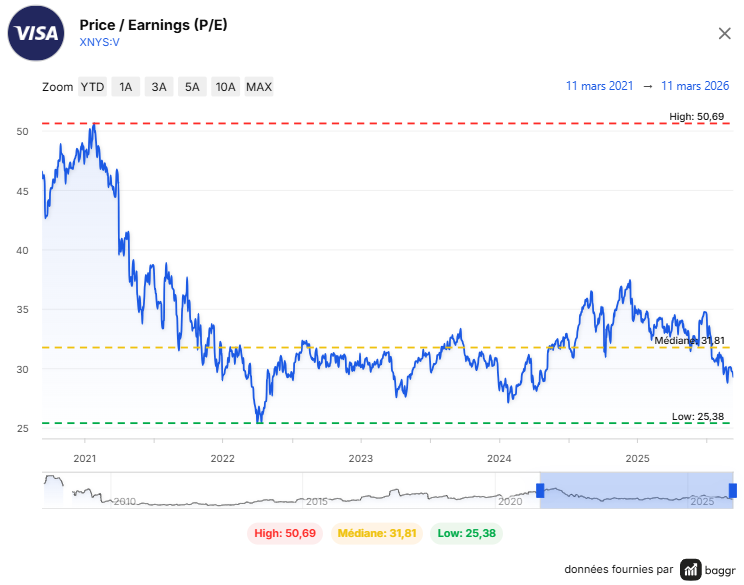Edit the start date 11 mars 2021
Screen dimensions: 744x585
click(599, 86)
